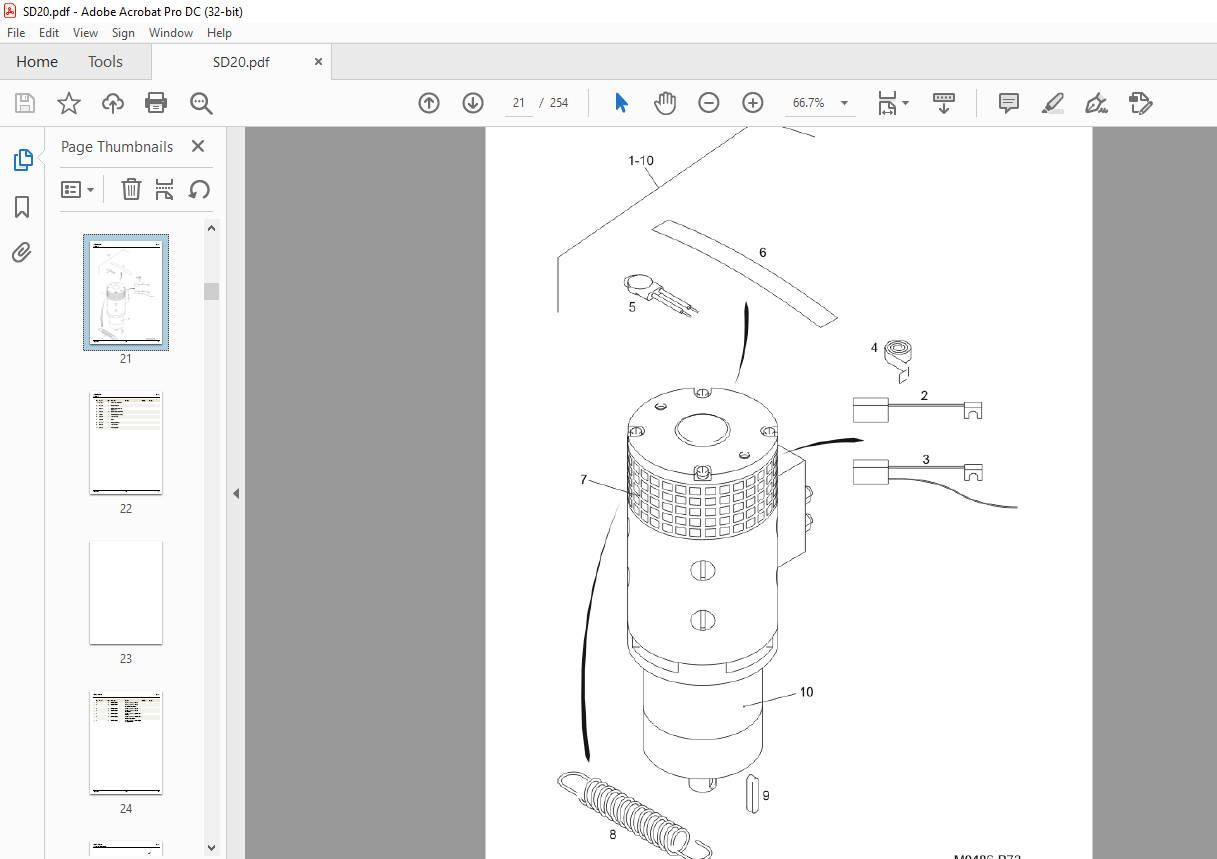Select the page 23 blank thumbnail
Viewport: 1217px width, 859px height.
(126, 593)
